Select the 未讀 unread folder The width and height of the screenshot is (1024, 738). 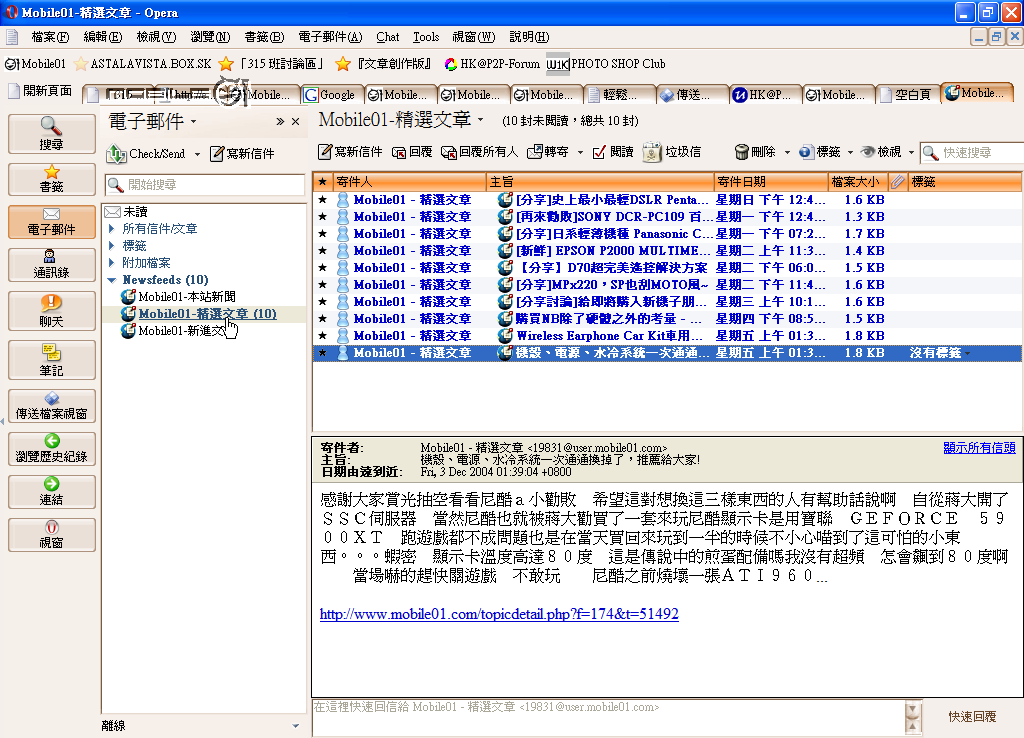click(135, 212)
